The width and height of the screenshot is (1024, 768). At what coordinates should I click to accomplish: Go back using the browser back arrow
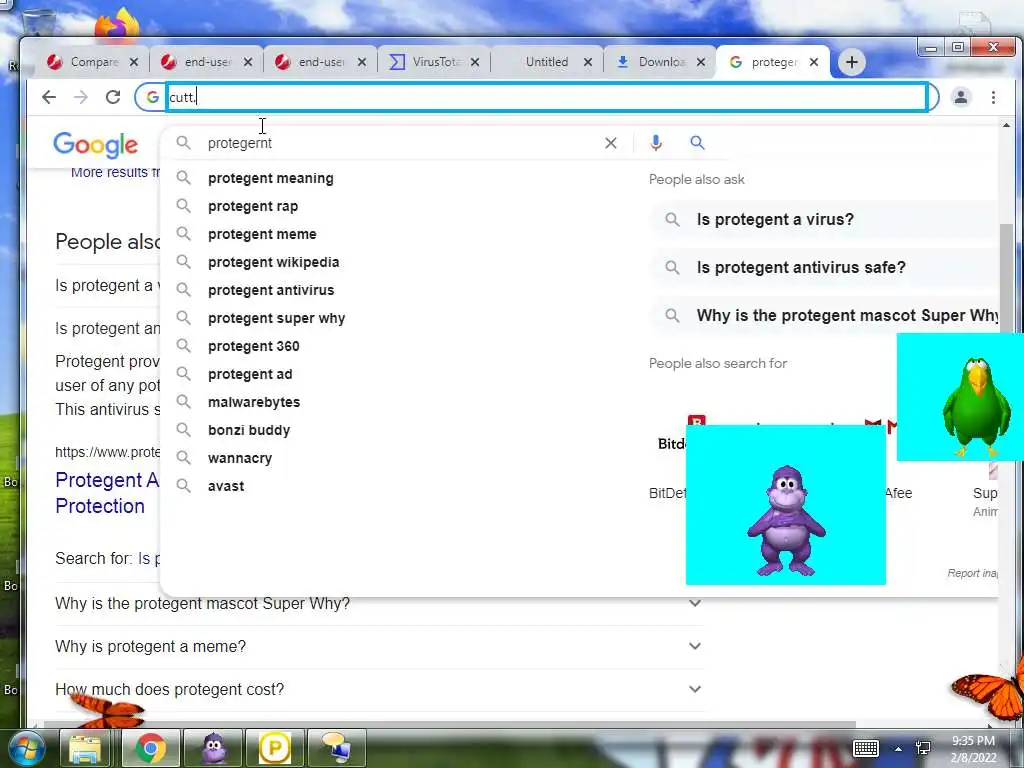coord(49,97)
